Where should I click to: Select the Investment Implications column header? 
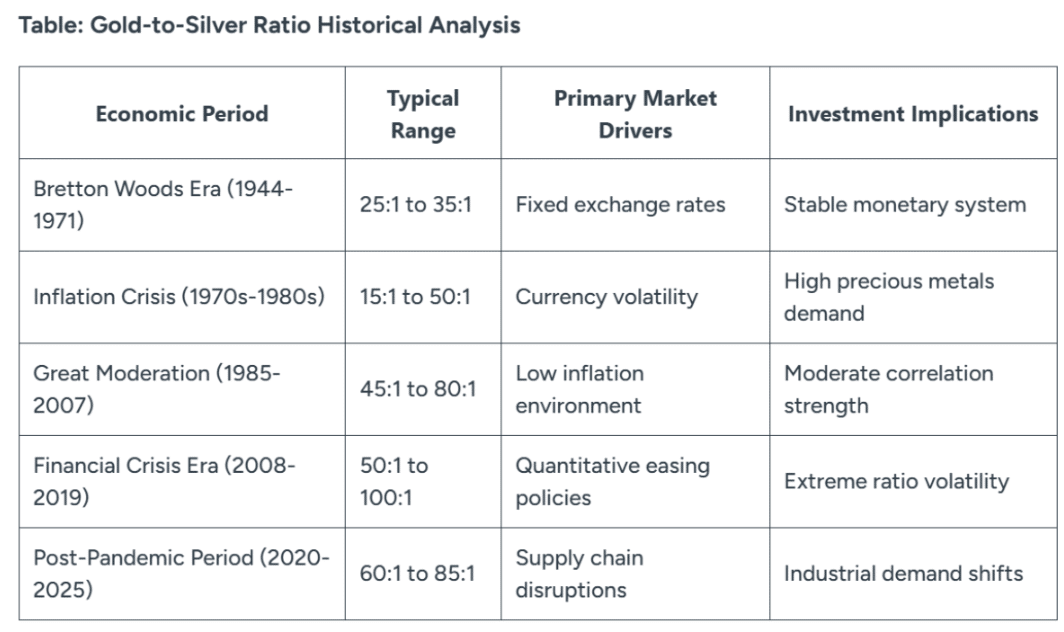point(912,114)
